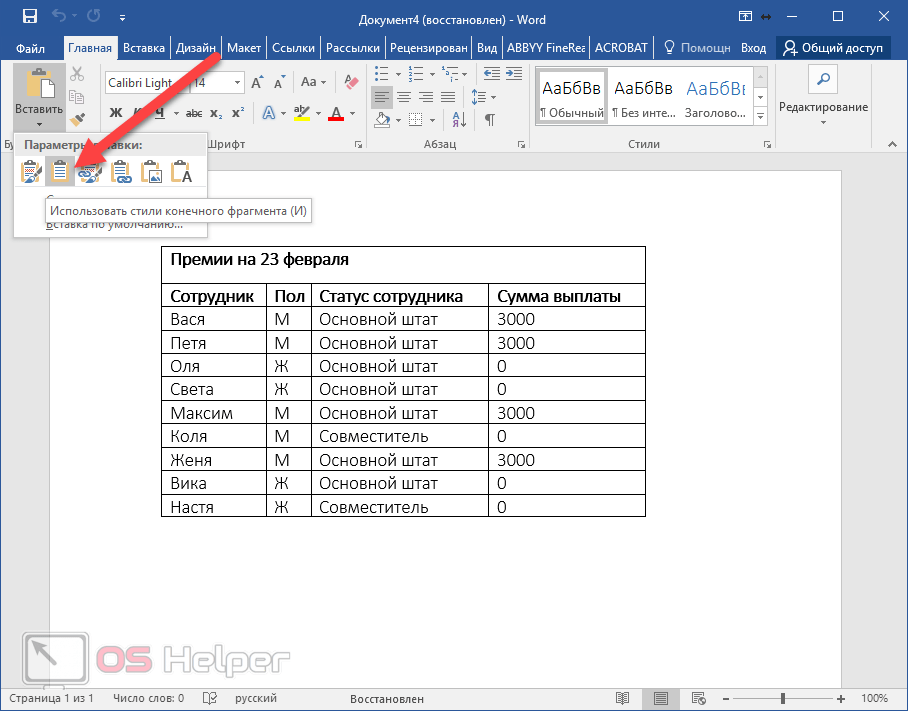Image resolution: width=908 pixels, height=711 pixels.
Task: Toggle bold Ж formatting
Action: pyautogui.click(x=115, y=112)
